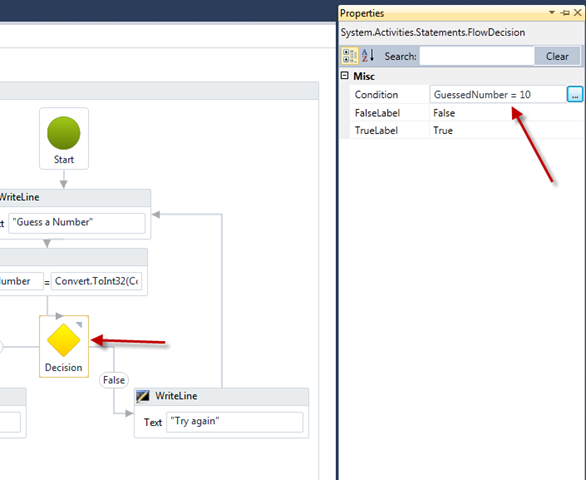Image resolution: width=586 pixels, height=480 pixels.
Task: Select the green Start node
Action: coord(64,133)
